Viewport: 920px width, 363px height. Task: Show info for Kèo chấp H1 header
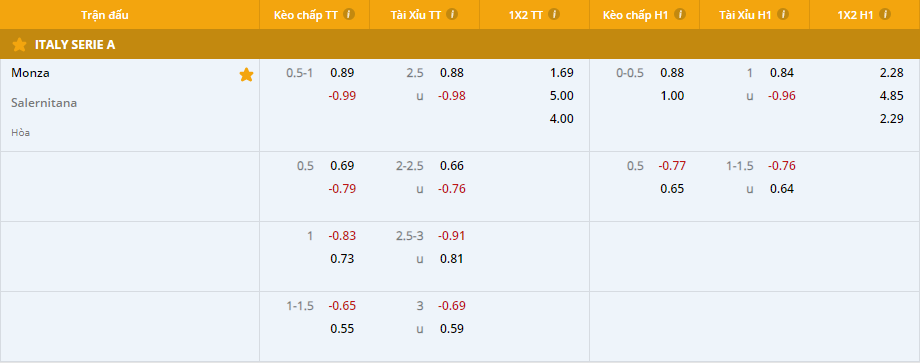coord(679,15)
